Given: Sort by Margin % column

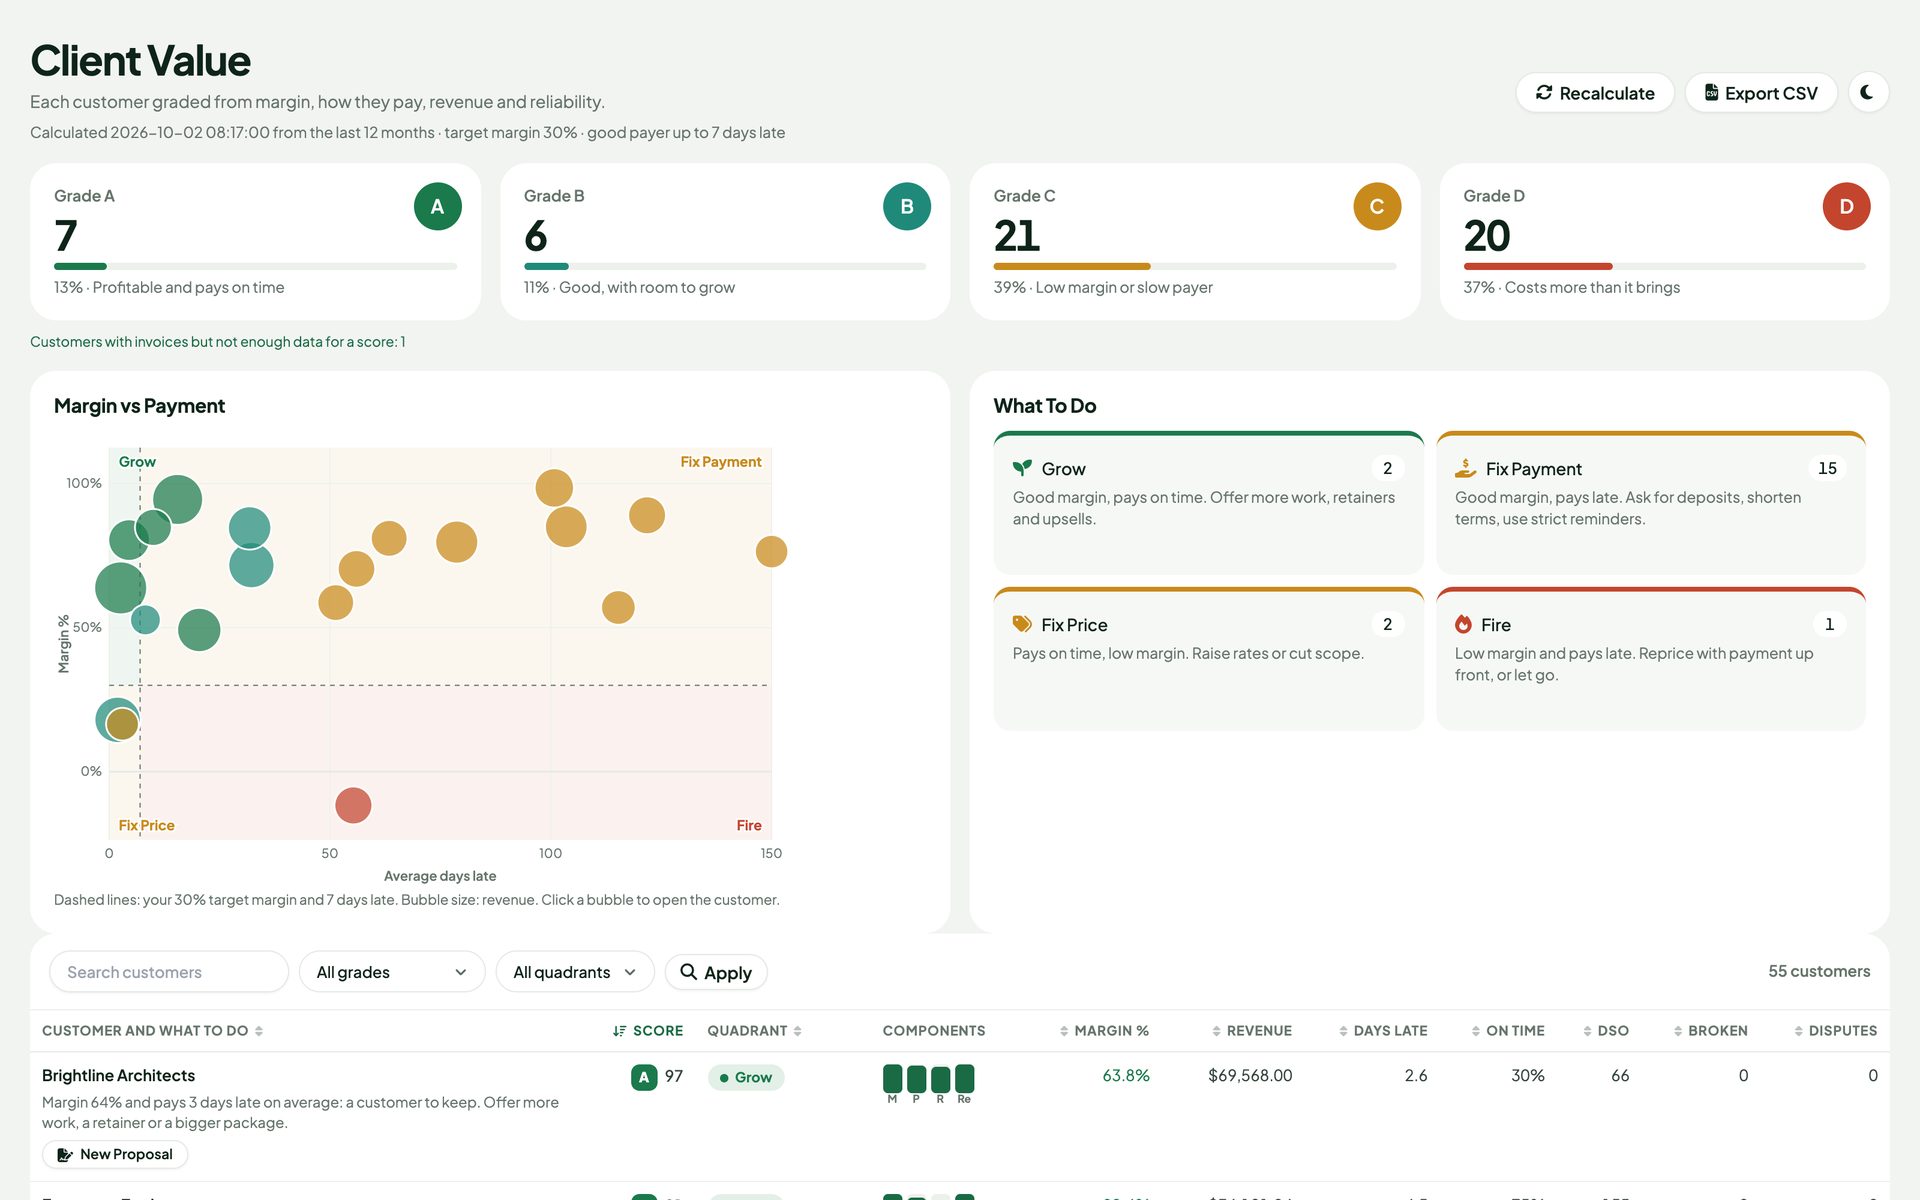Looking at the screenshot, I should tap(1104, 1030).
